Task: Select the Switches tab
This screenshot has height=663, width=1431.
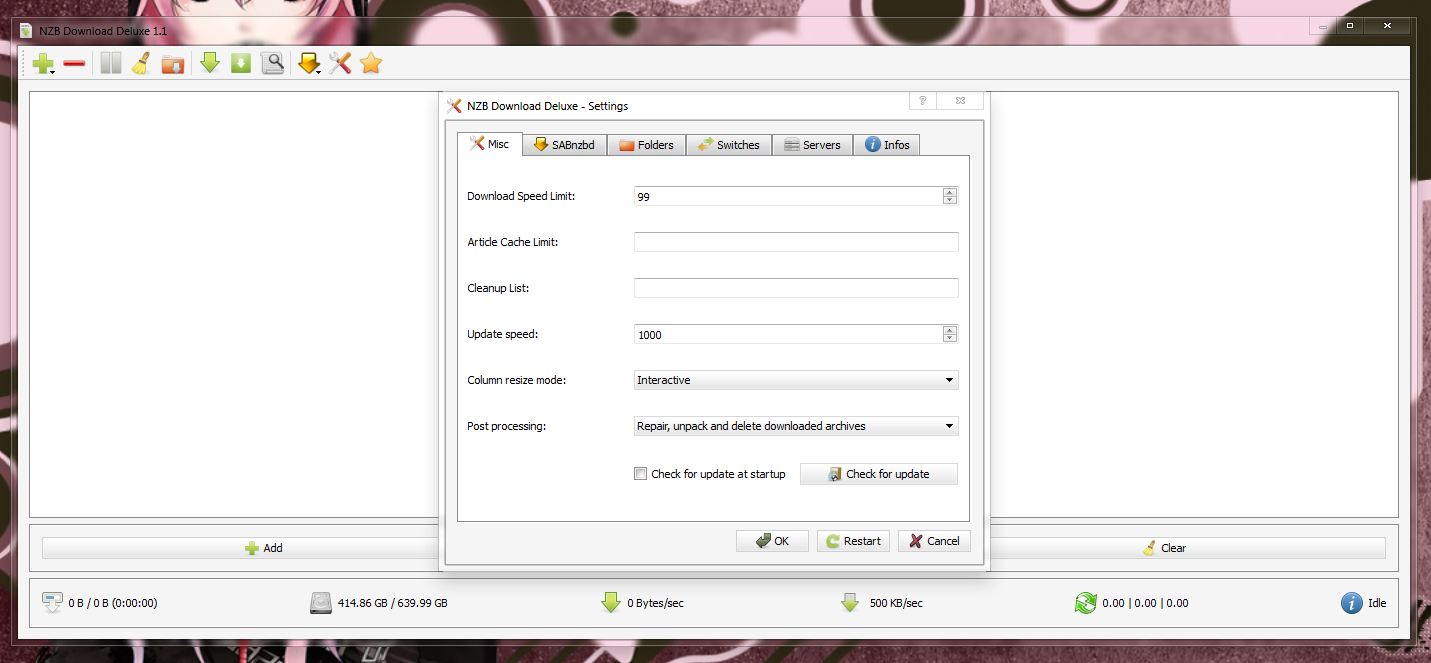Action: tap(729, 145)
